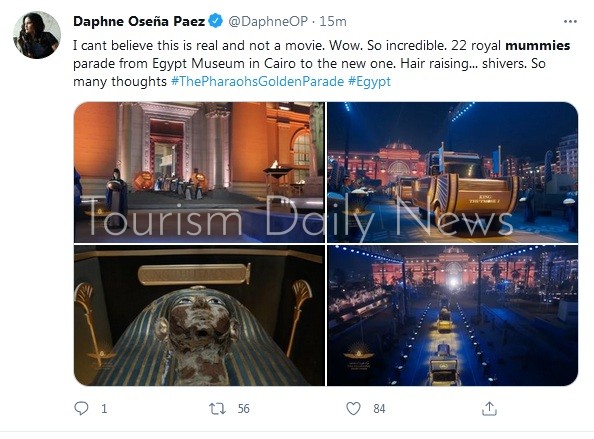Click the name Daphne Oseña Paez
This screenshot has width=594, height=439.
(139, 21)
